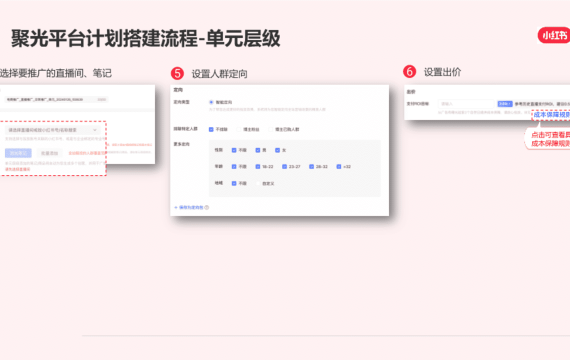570x360 pixels.
Task: Click the "更多定向" label
Action: pyautogui.click(x=181, y=144)
